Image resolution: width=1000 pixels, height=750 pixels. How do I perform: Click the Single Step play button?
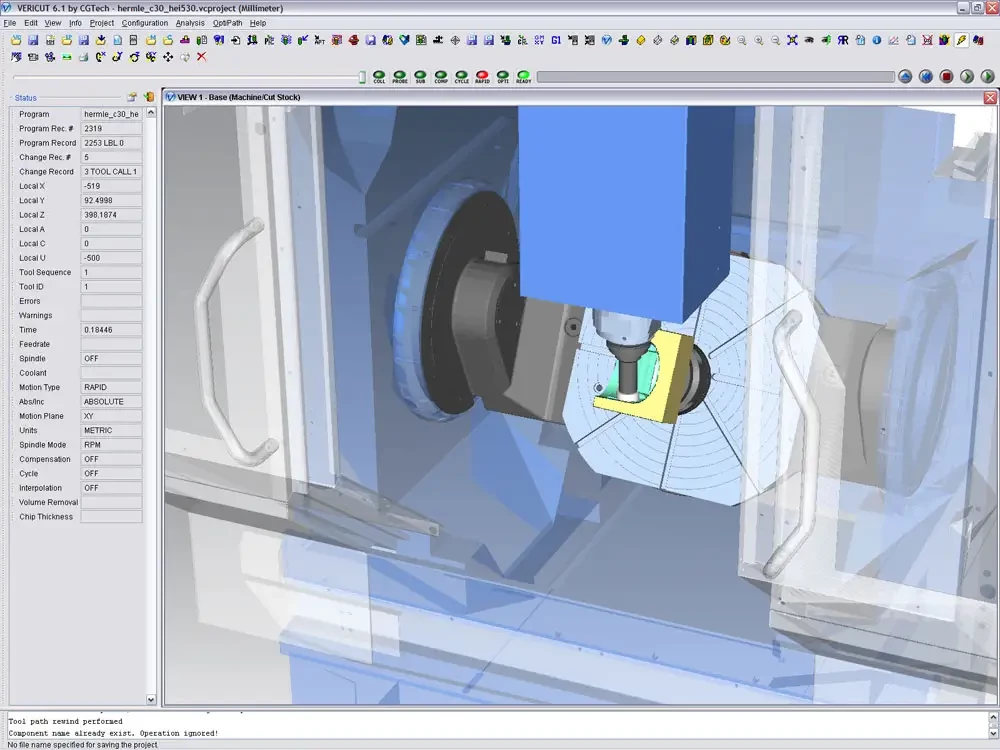click(x=967, y=77)
